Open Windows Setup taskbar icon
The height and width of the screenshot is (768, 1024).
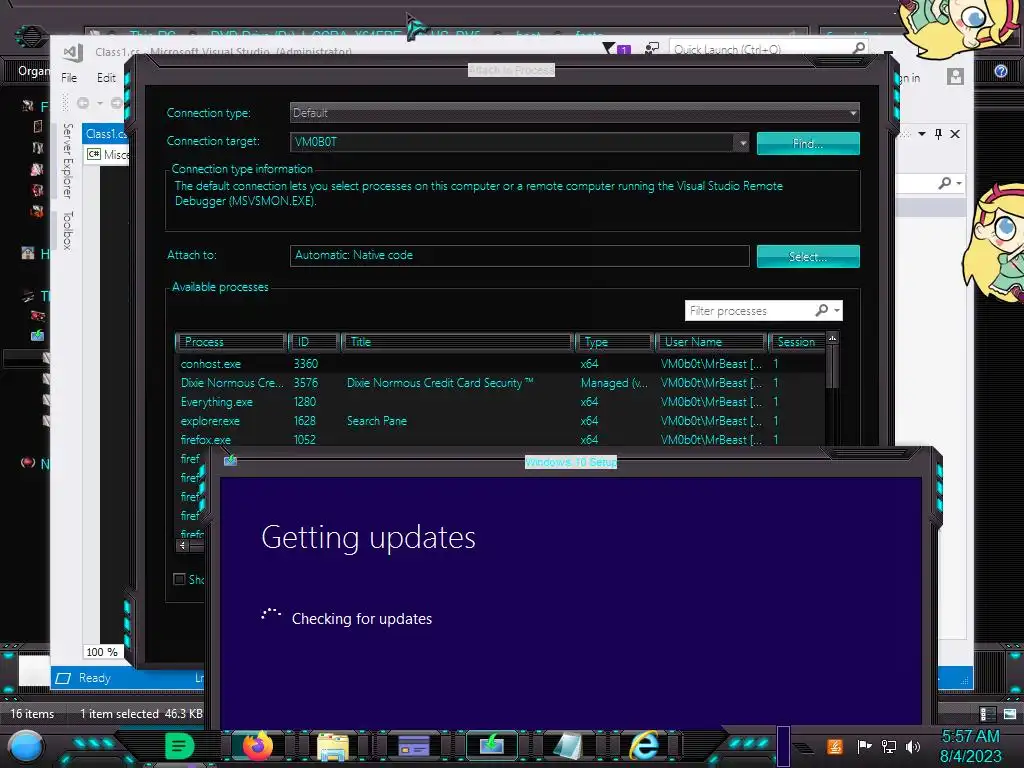click(492, 744)
